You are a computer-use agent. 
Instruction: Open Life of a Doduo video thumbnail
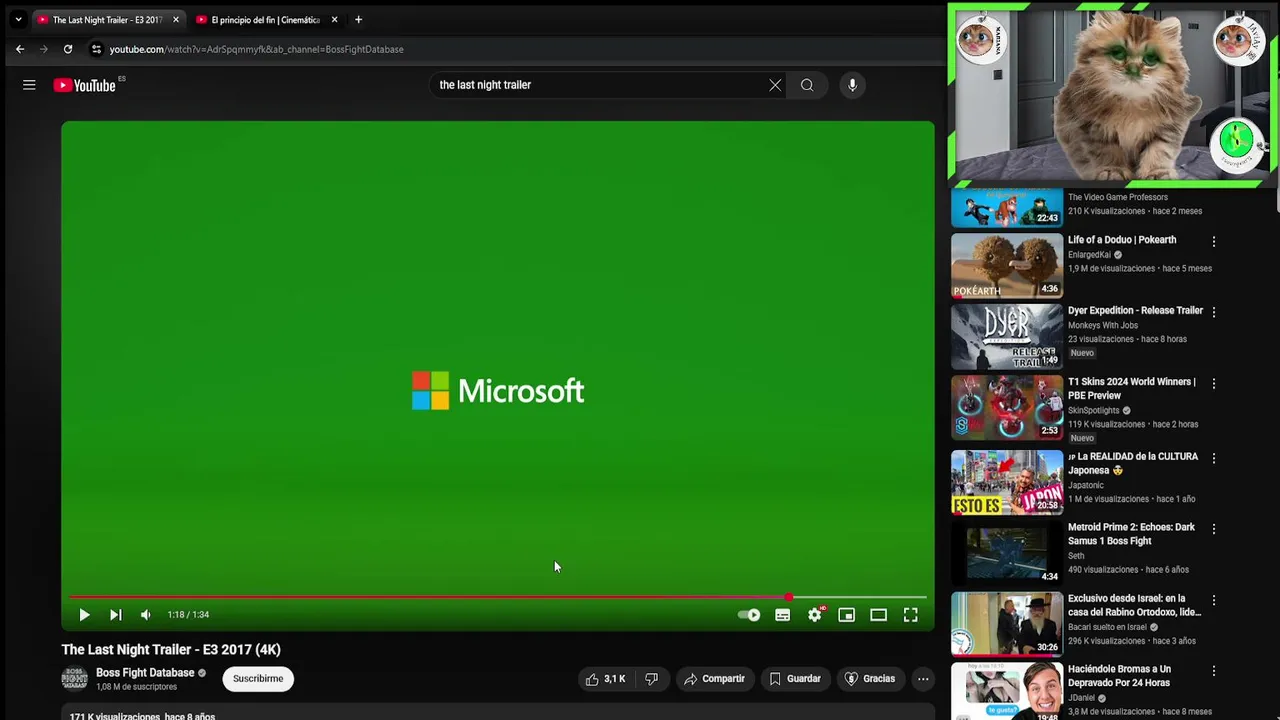[x=1007, y=265]
